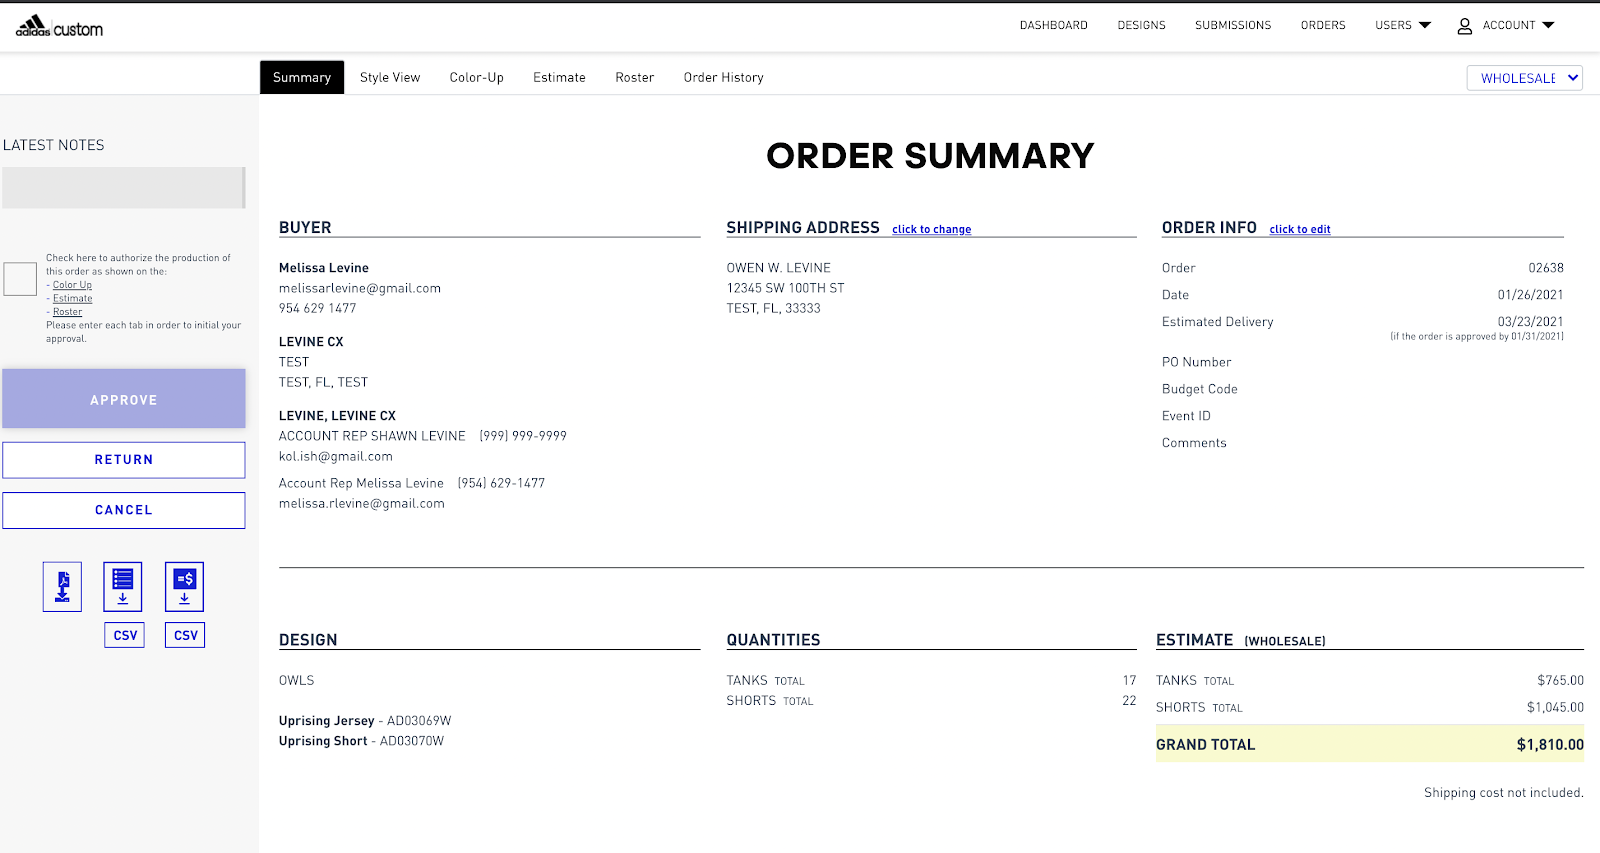Click the APPROVE button

(123, 399)
